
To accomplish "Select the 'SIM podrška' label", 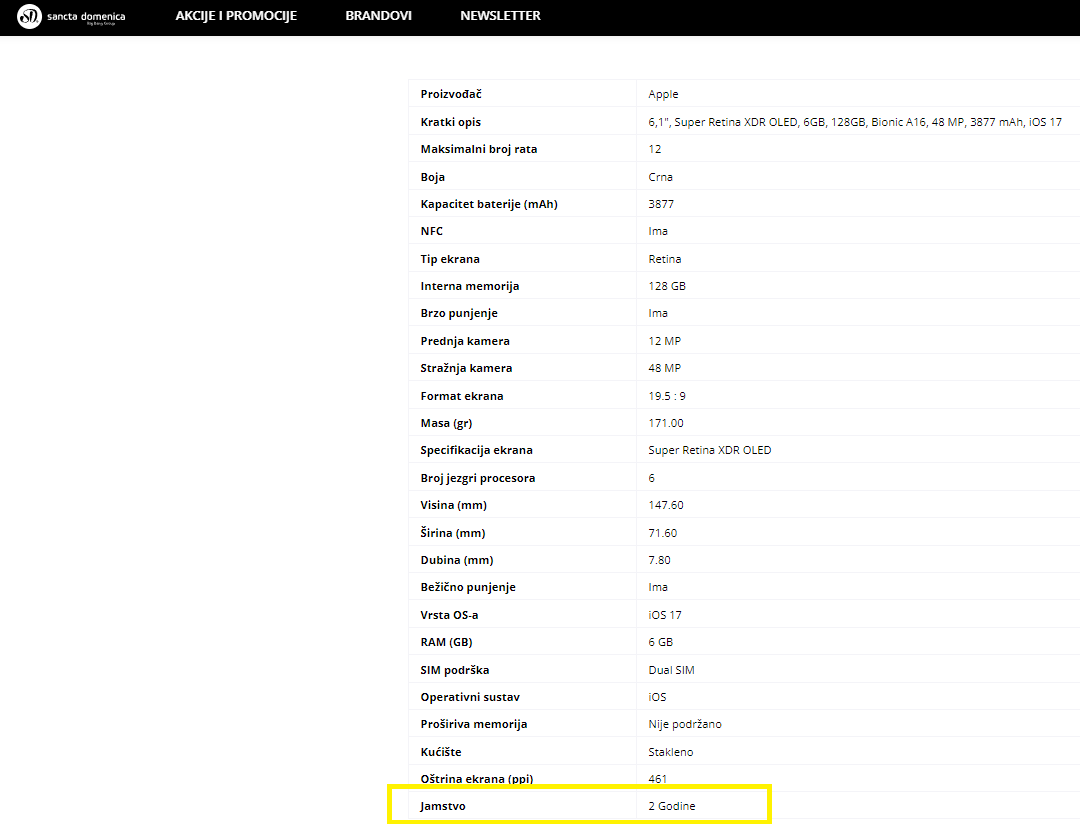I will tap(455, 670).
